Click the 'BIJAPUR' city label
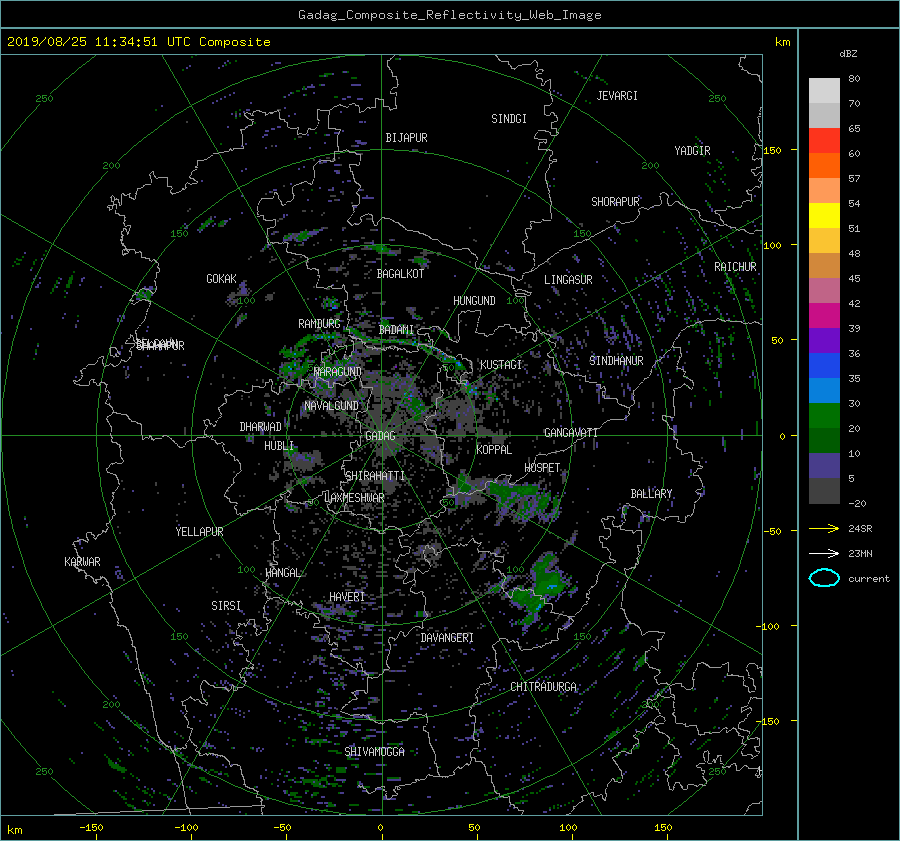The height and width of the screenshot is (841, 900). [406, 138]
